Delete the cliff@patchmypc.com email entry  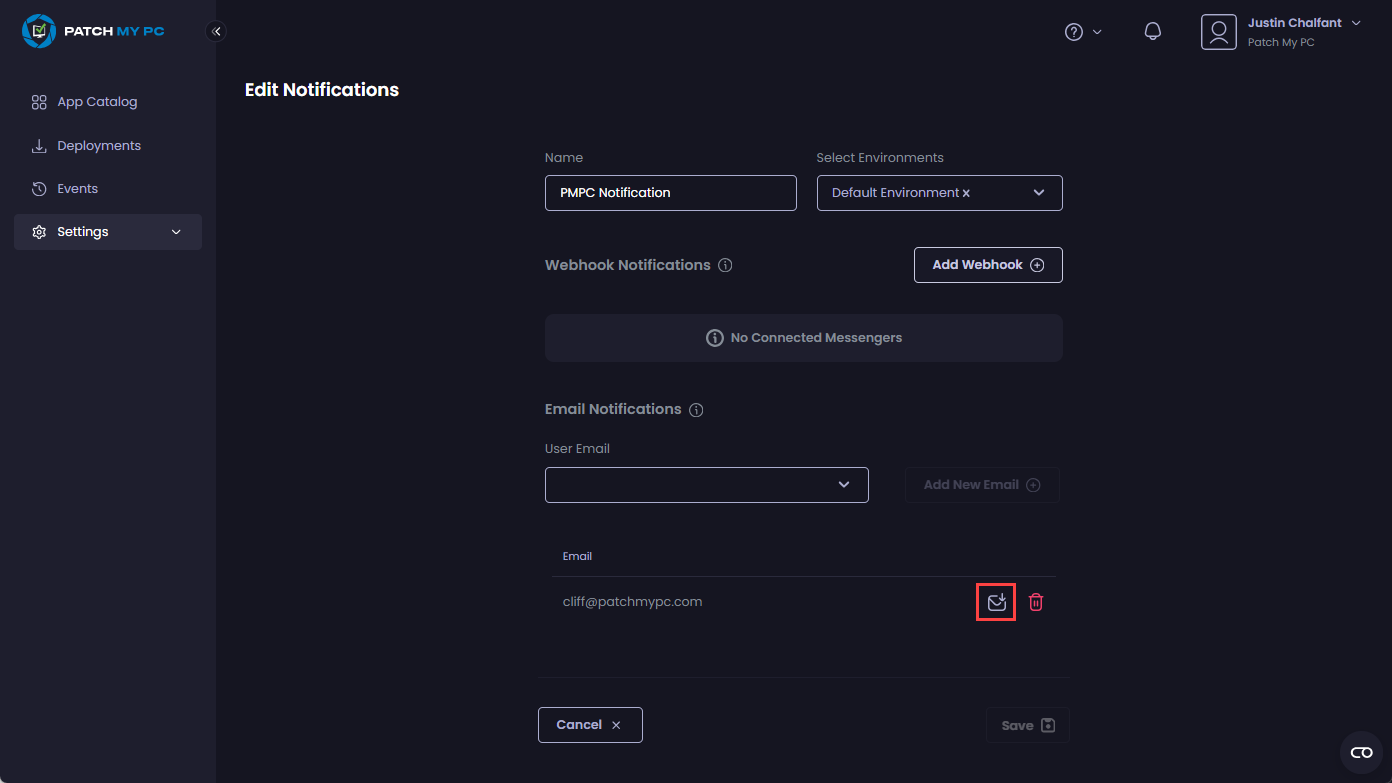[1036, 602]
